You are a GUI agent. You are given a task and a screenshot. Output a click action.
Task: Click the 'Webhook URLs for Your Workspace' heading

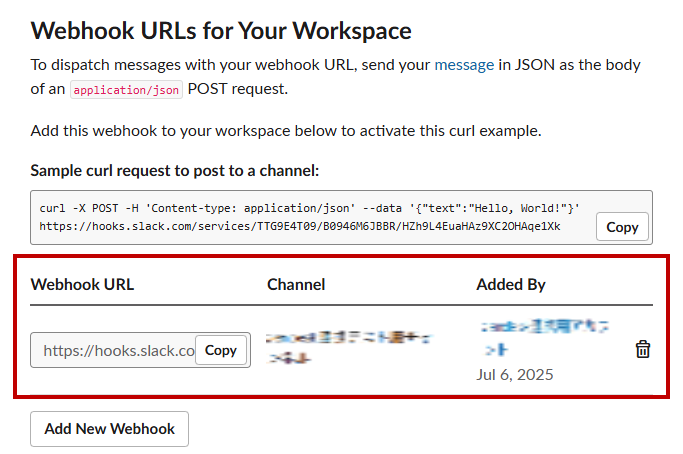click(221, 31)
